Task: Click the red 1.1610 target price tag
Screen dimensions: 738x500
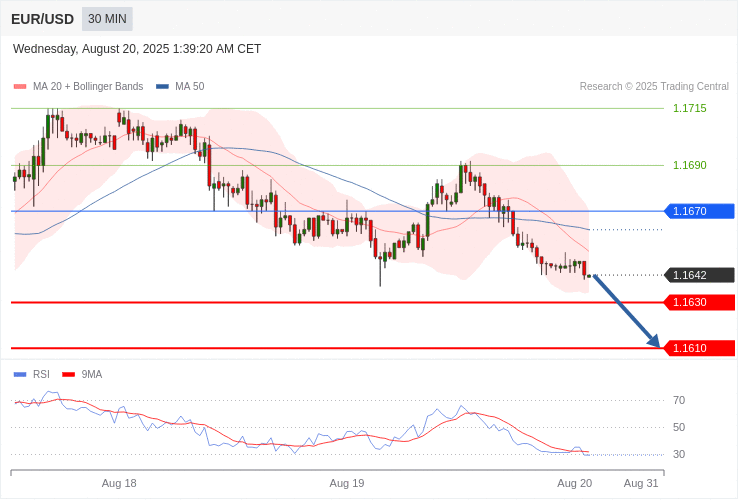Action: tap(699, 348)
